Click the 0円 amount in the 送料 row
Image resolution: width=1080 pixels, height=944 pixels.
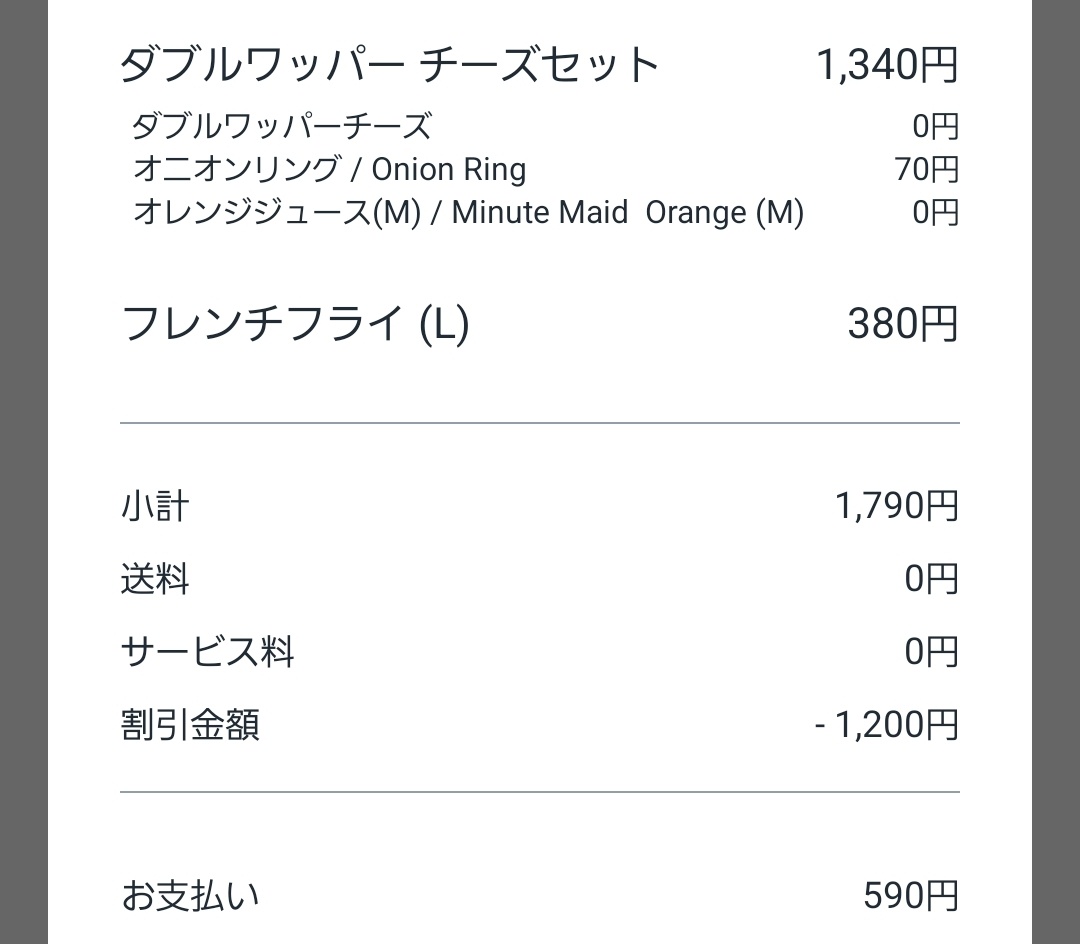click(931, 579)
